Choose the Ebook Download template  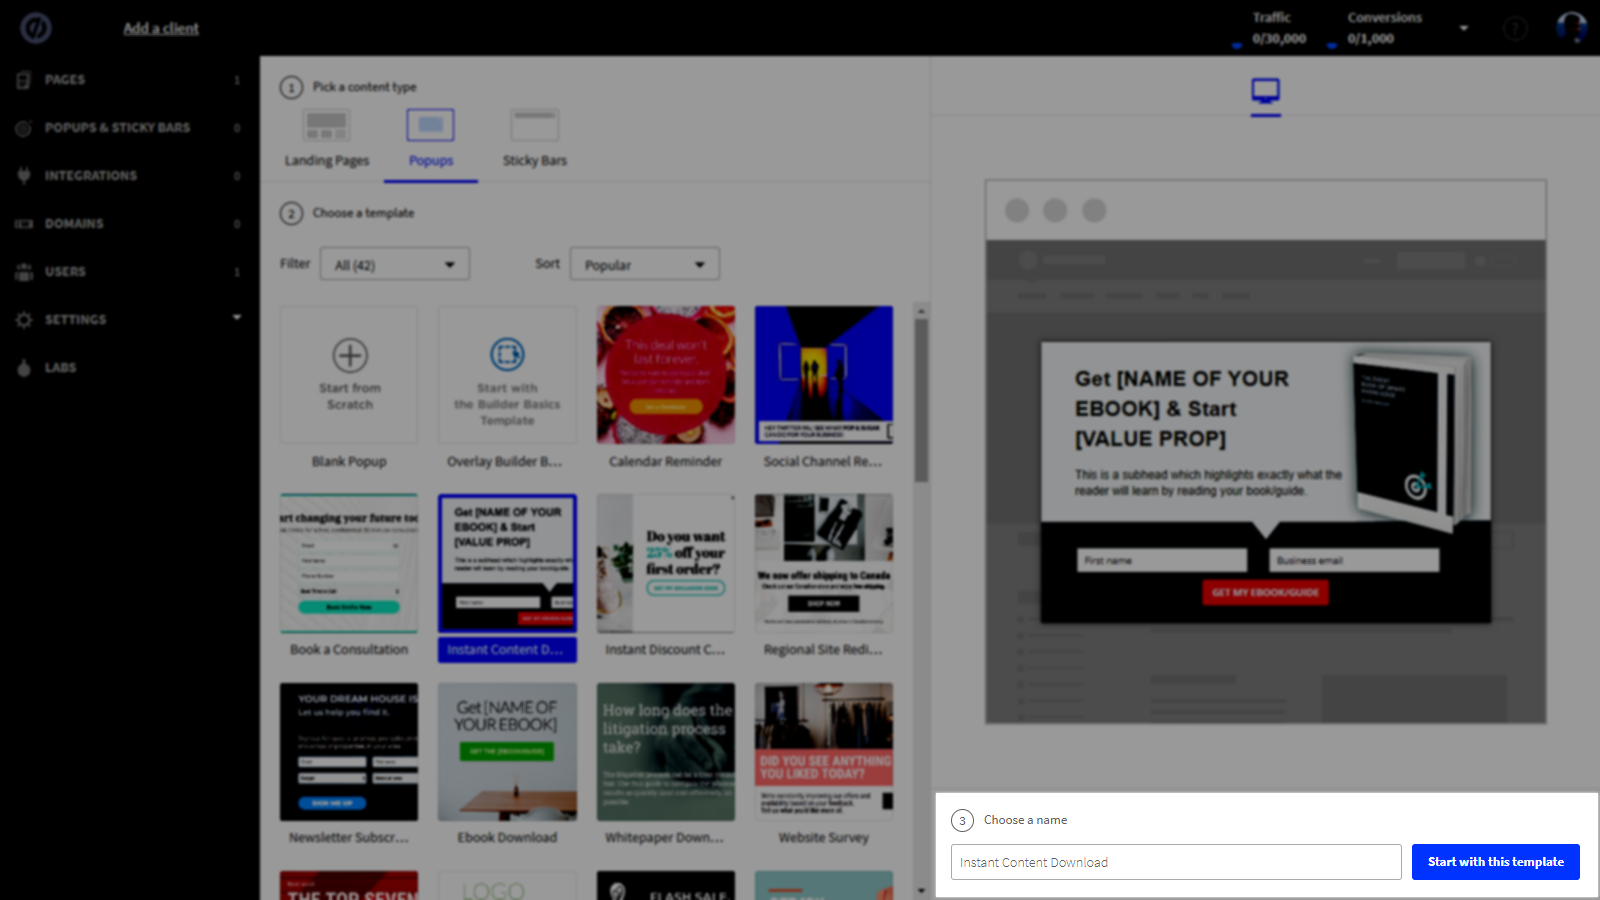(x=507, y=752)
